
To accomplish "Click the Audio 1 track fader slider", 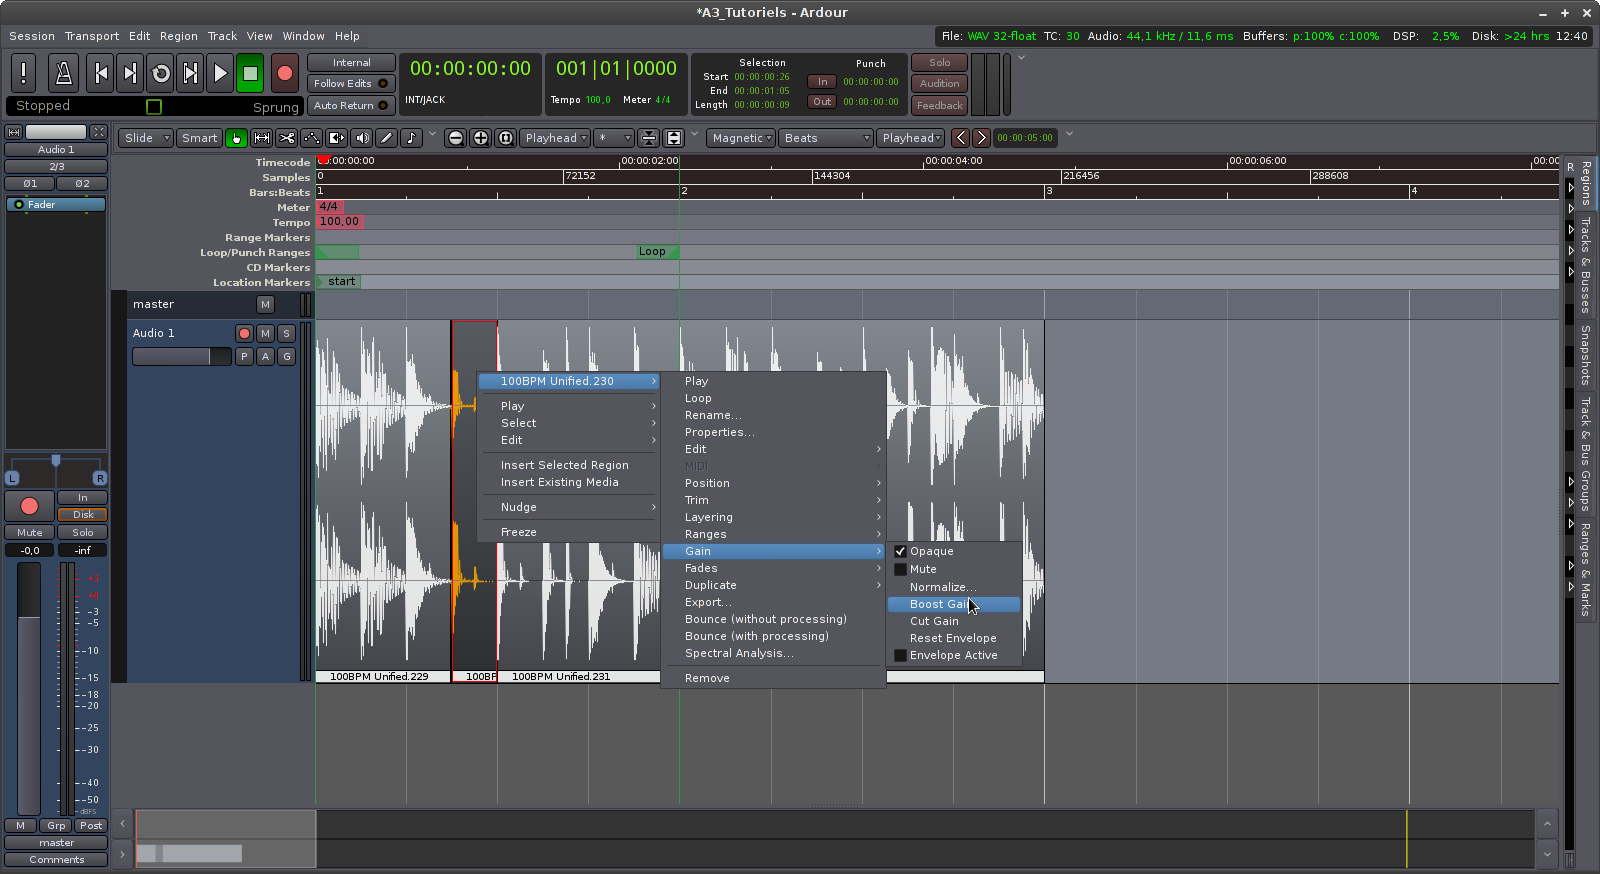I will (x=181, y=357).
